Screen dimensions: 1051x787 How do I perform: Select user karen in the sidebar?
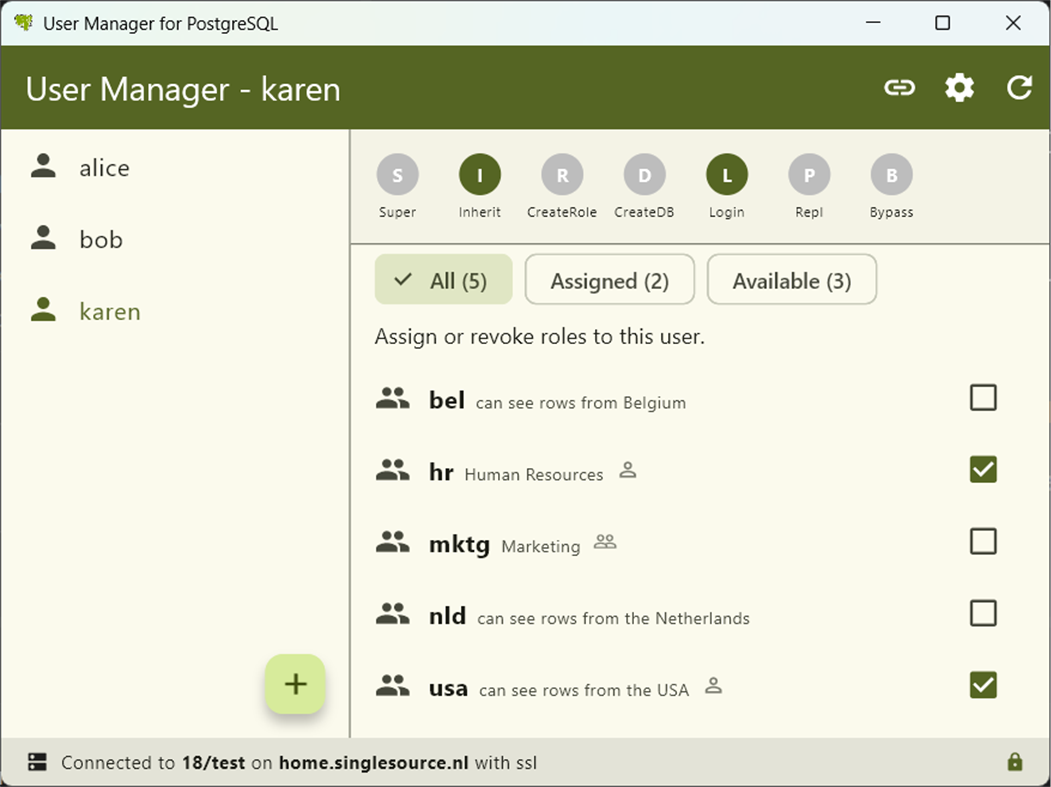[175, 310]
